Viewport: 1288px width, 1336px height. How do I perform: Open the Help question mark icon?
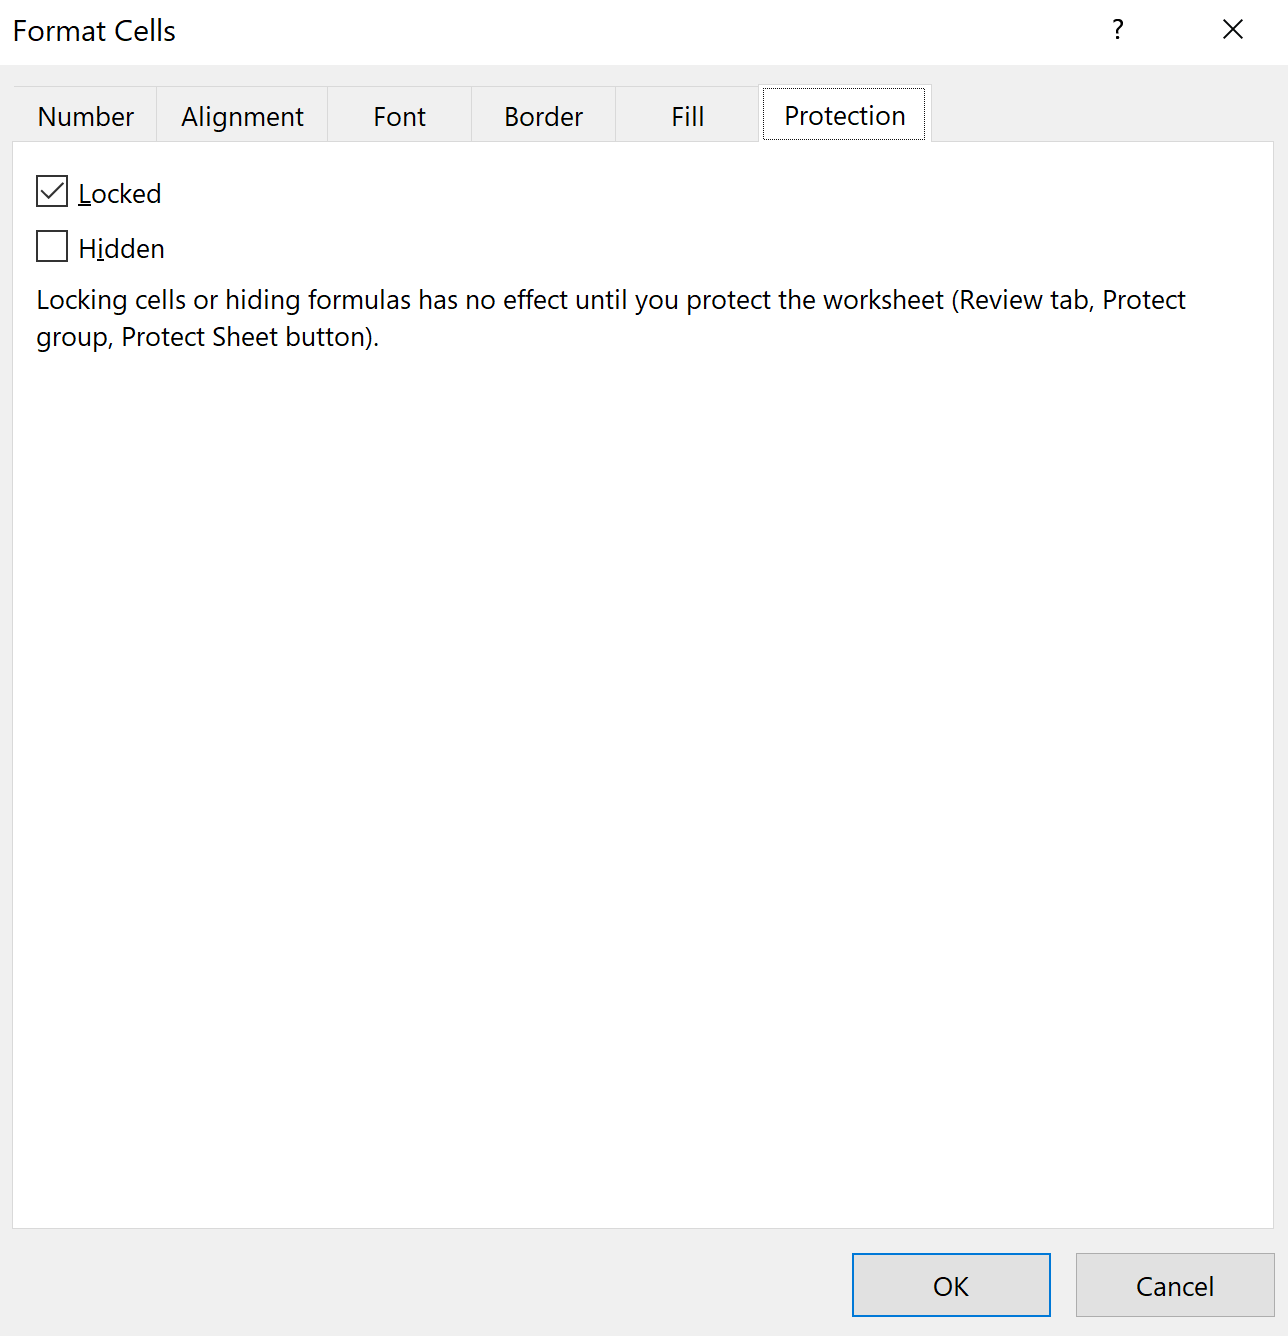click(1117, 30)
